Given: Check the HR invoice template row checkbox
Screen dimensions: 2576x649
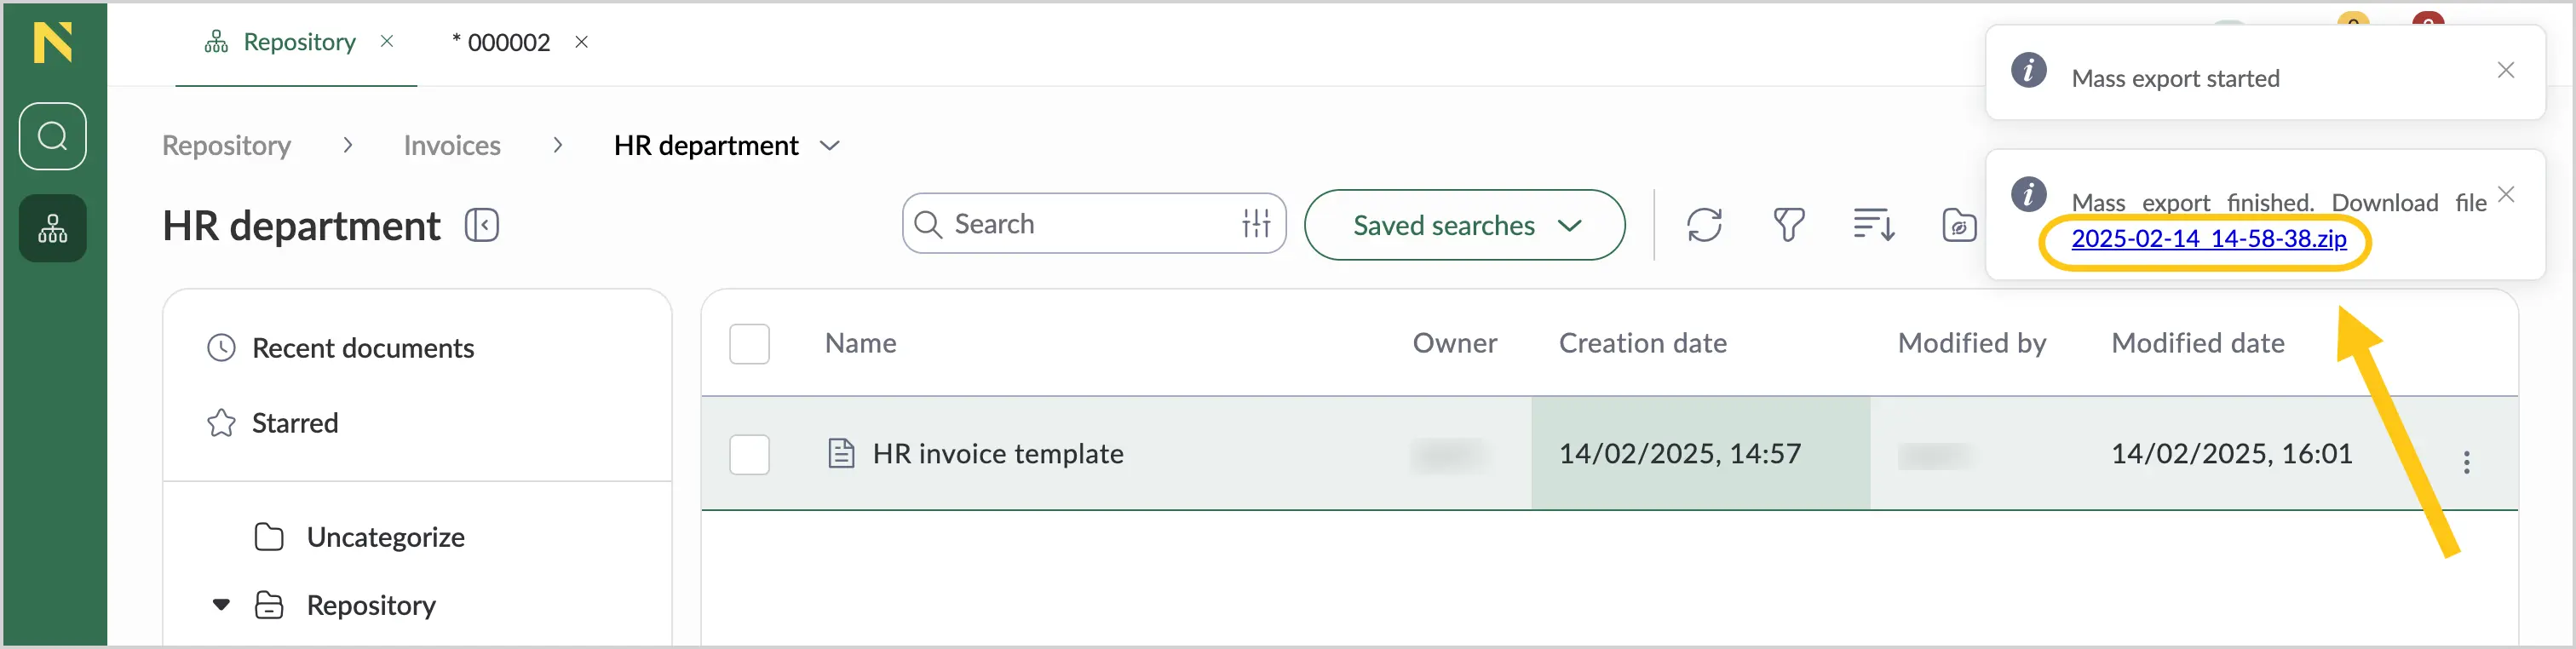Looking at the screenshot, I should (x=749, y=455).
